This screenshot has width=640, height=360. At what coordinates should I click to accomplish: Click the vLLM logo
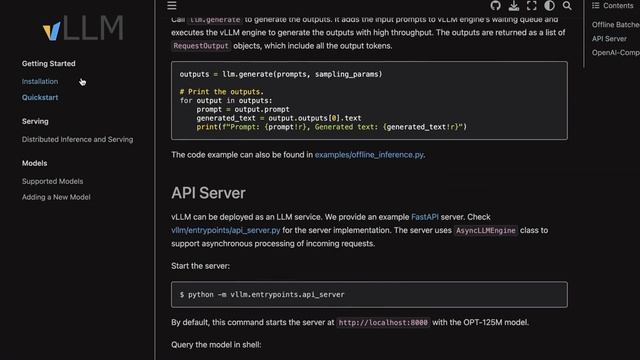click(83, 28)
